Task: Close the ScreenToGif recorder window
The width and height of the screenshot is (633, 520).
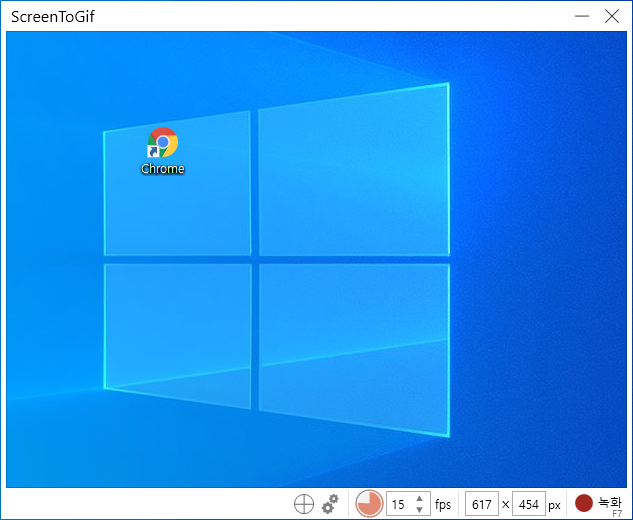Action: point(612,16)
